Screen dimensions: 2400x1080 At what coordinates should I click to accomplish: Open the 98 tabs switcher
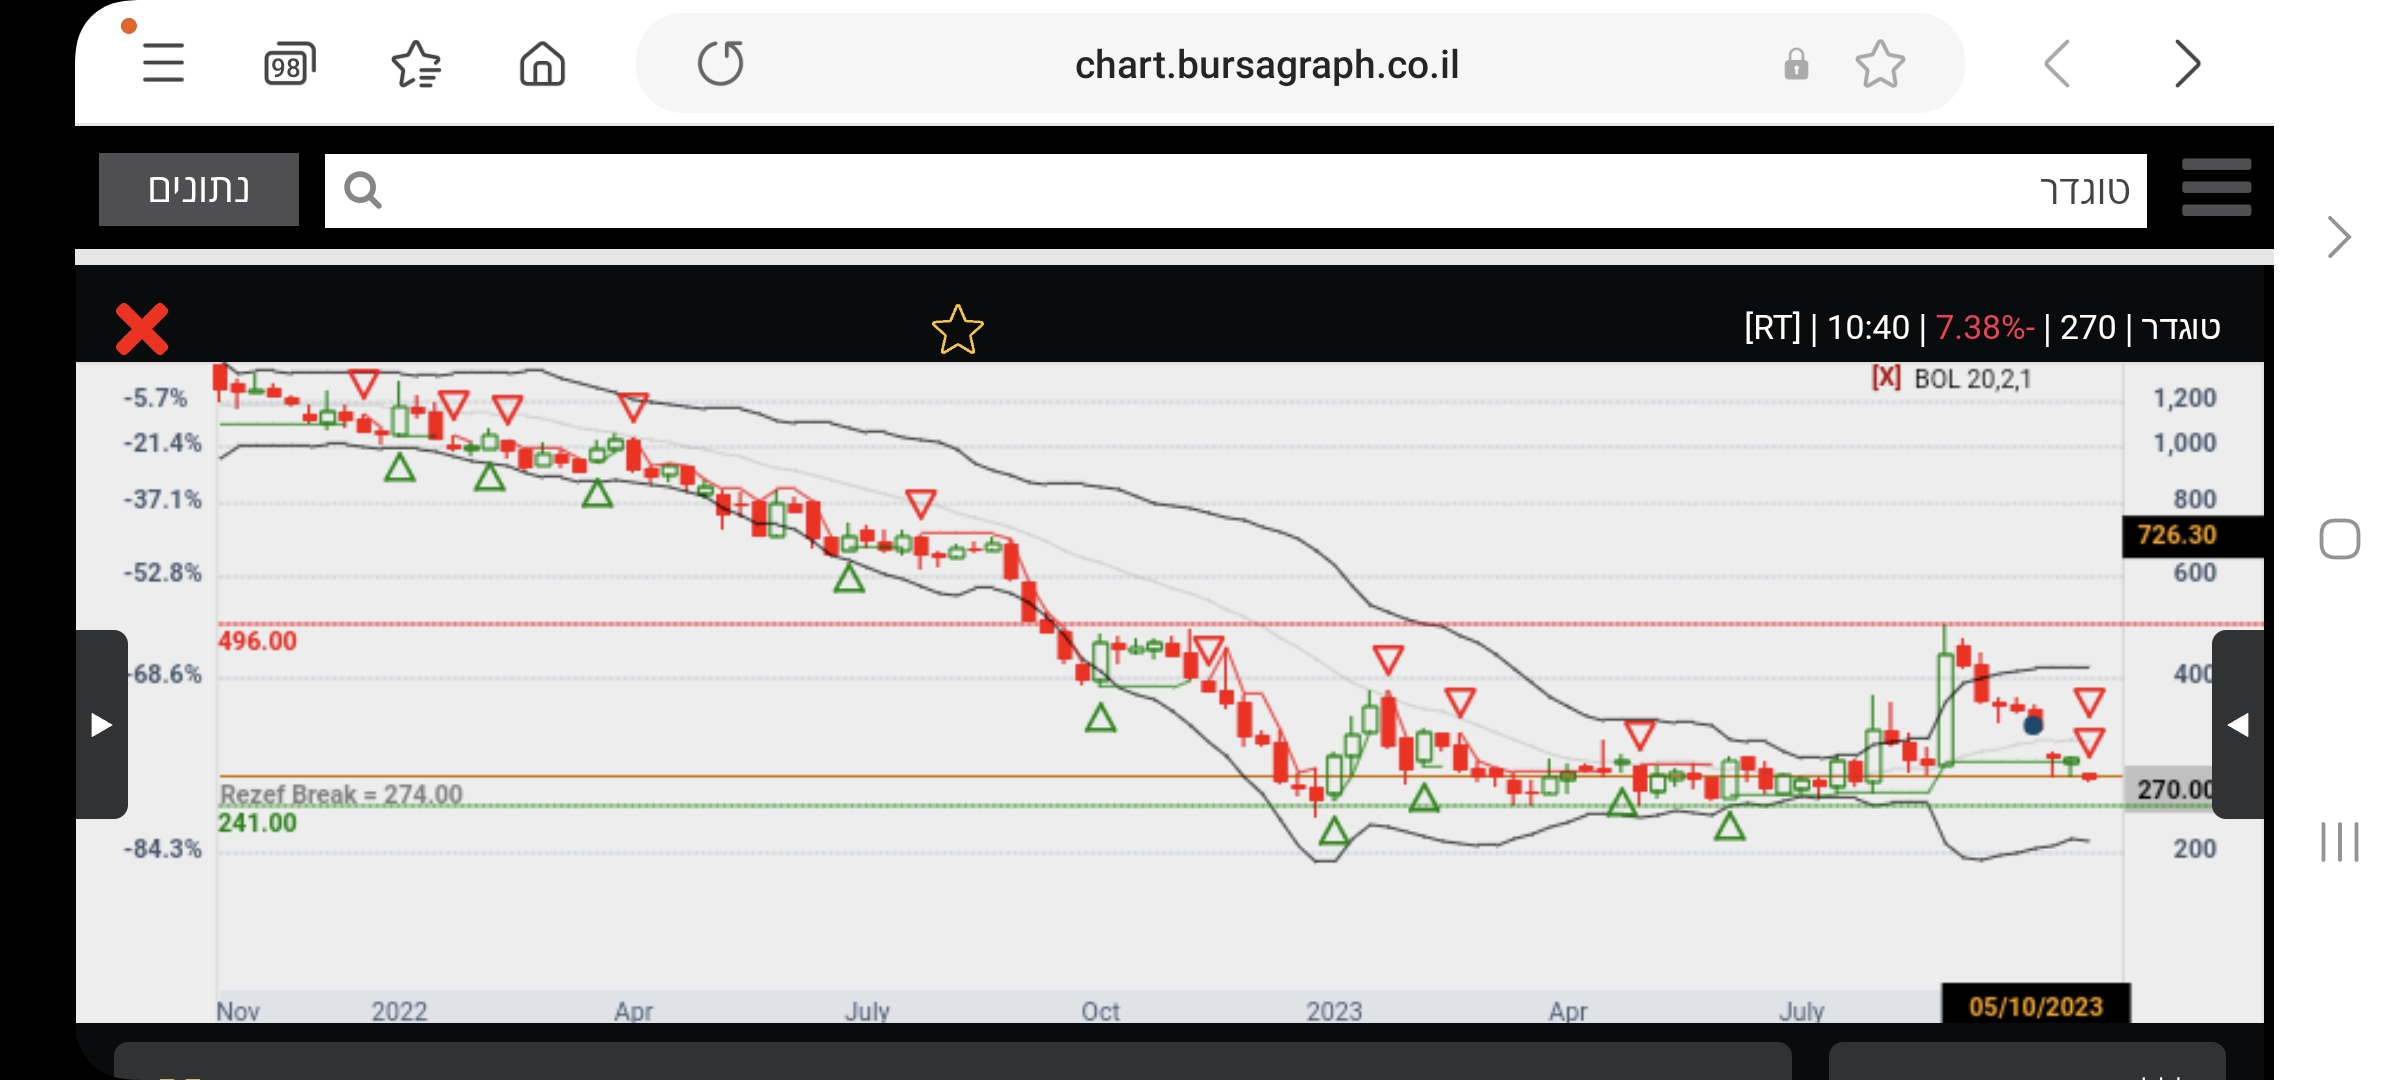coord(289,65)
